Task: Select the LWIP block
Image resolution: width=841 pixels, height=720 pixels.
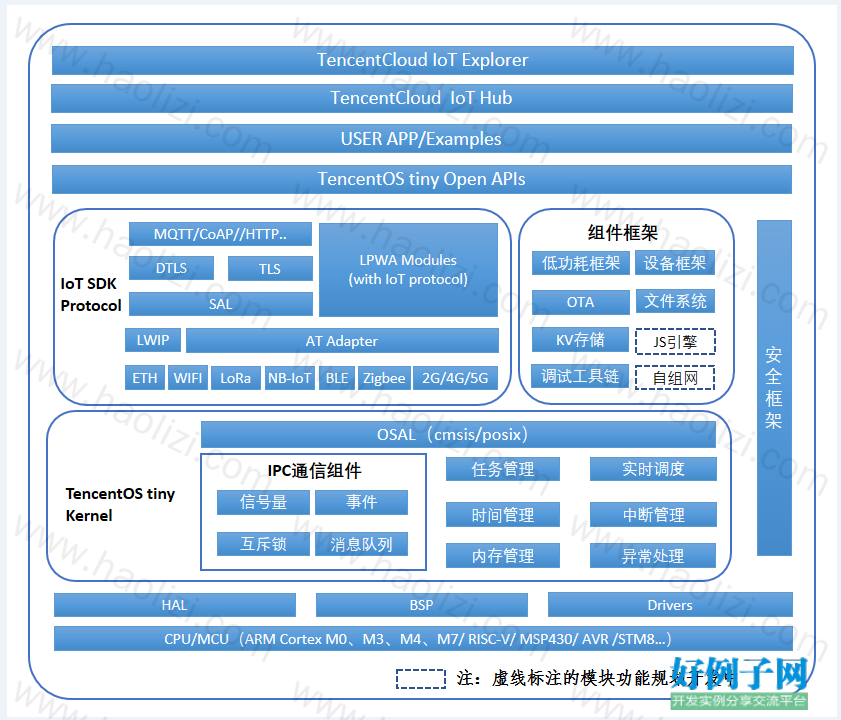Action: point(153,340)
